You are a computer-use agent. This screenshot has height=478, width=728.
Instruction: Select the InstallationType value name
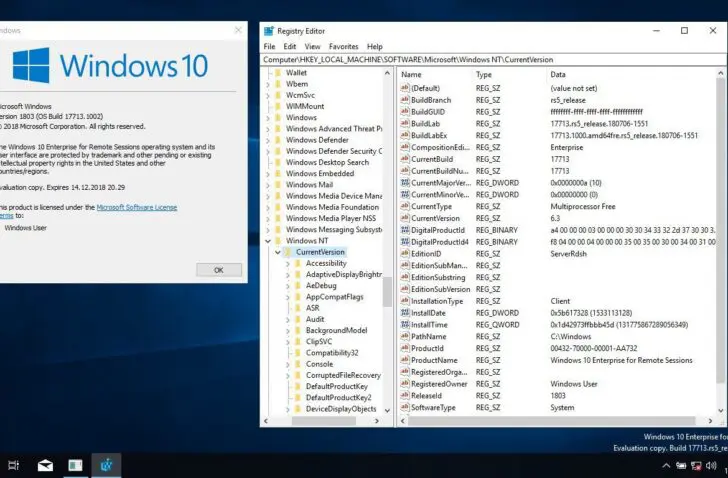click(x=437, y=301)
